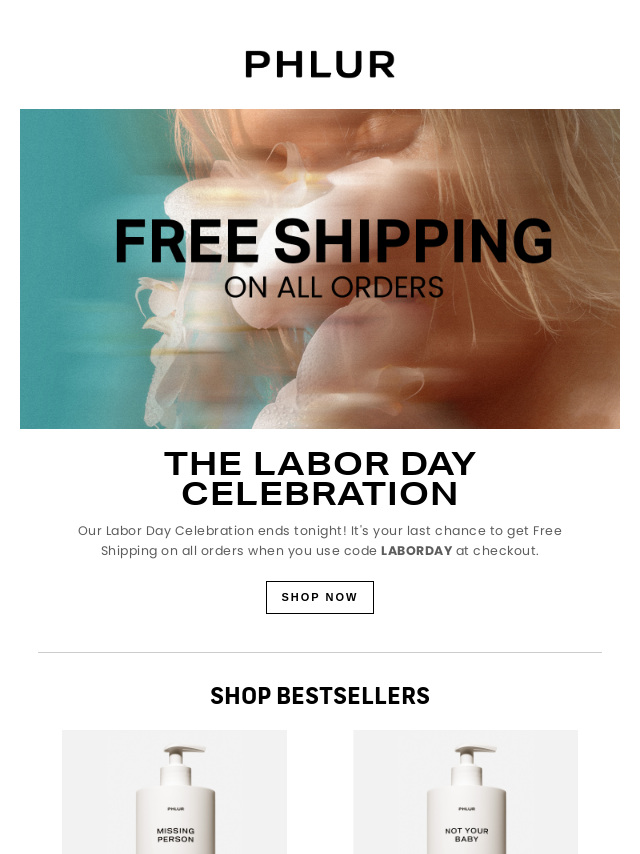Click the Not Your Baby bottle pump dispenser
The width and height of the screenshot is (640, 854).
pos(473,757)
